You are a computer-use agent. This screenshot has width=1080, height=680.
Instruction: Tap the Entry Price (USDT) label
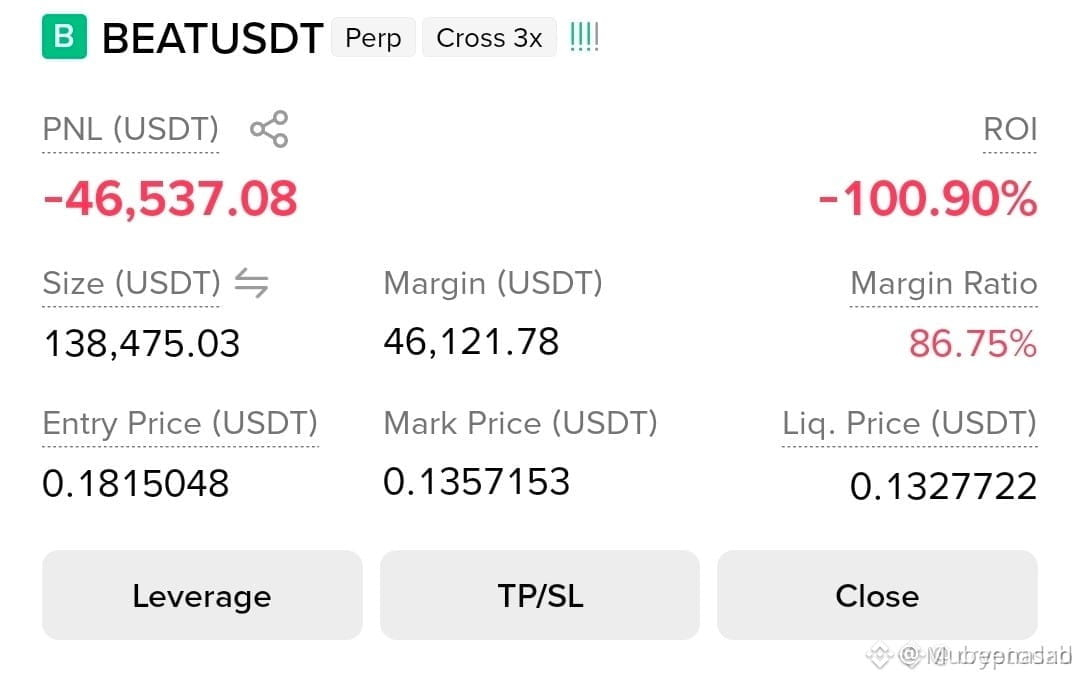[x=180, y=423]
